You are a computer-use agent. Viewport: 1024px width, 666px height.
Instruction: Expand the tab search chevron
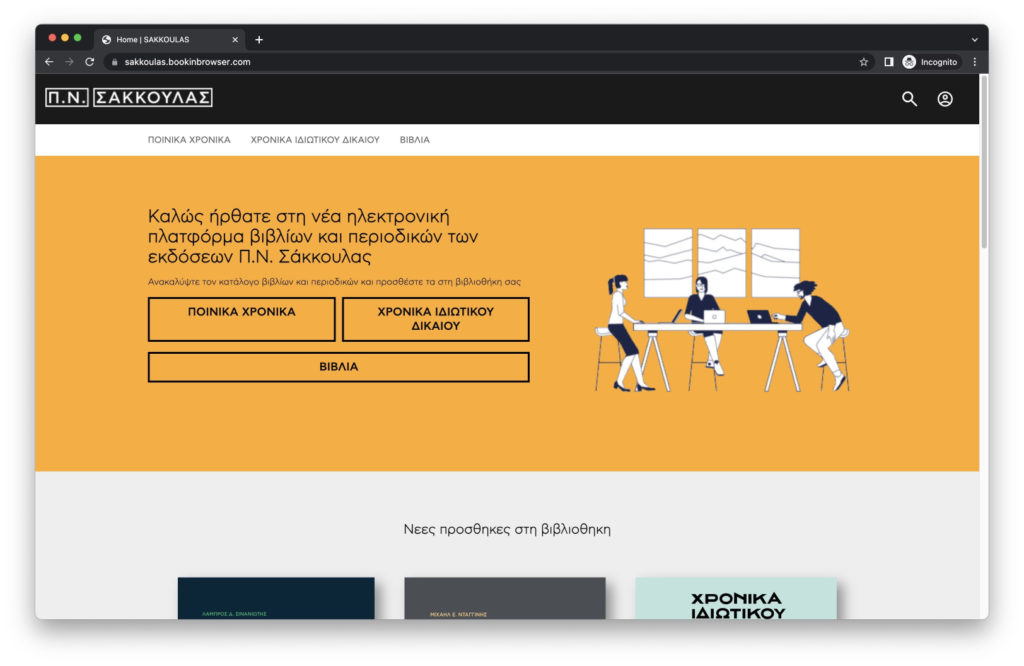coord(974,40)
